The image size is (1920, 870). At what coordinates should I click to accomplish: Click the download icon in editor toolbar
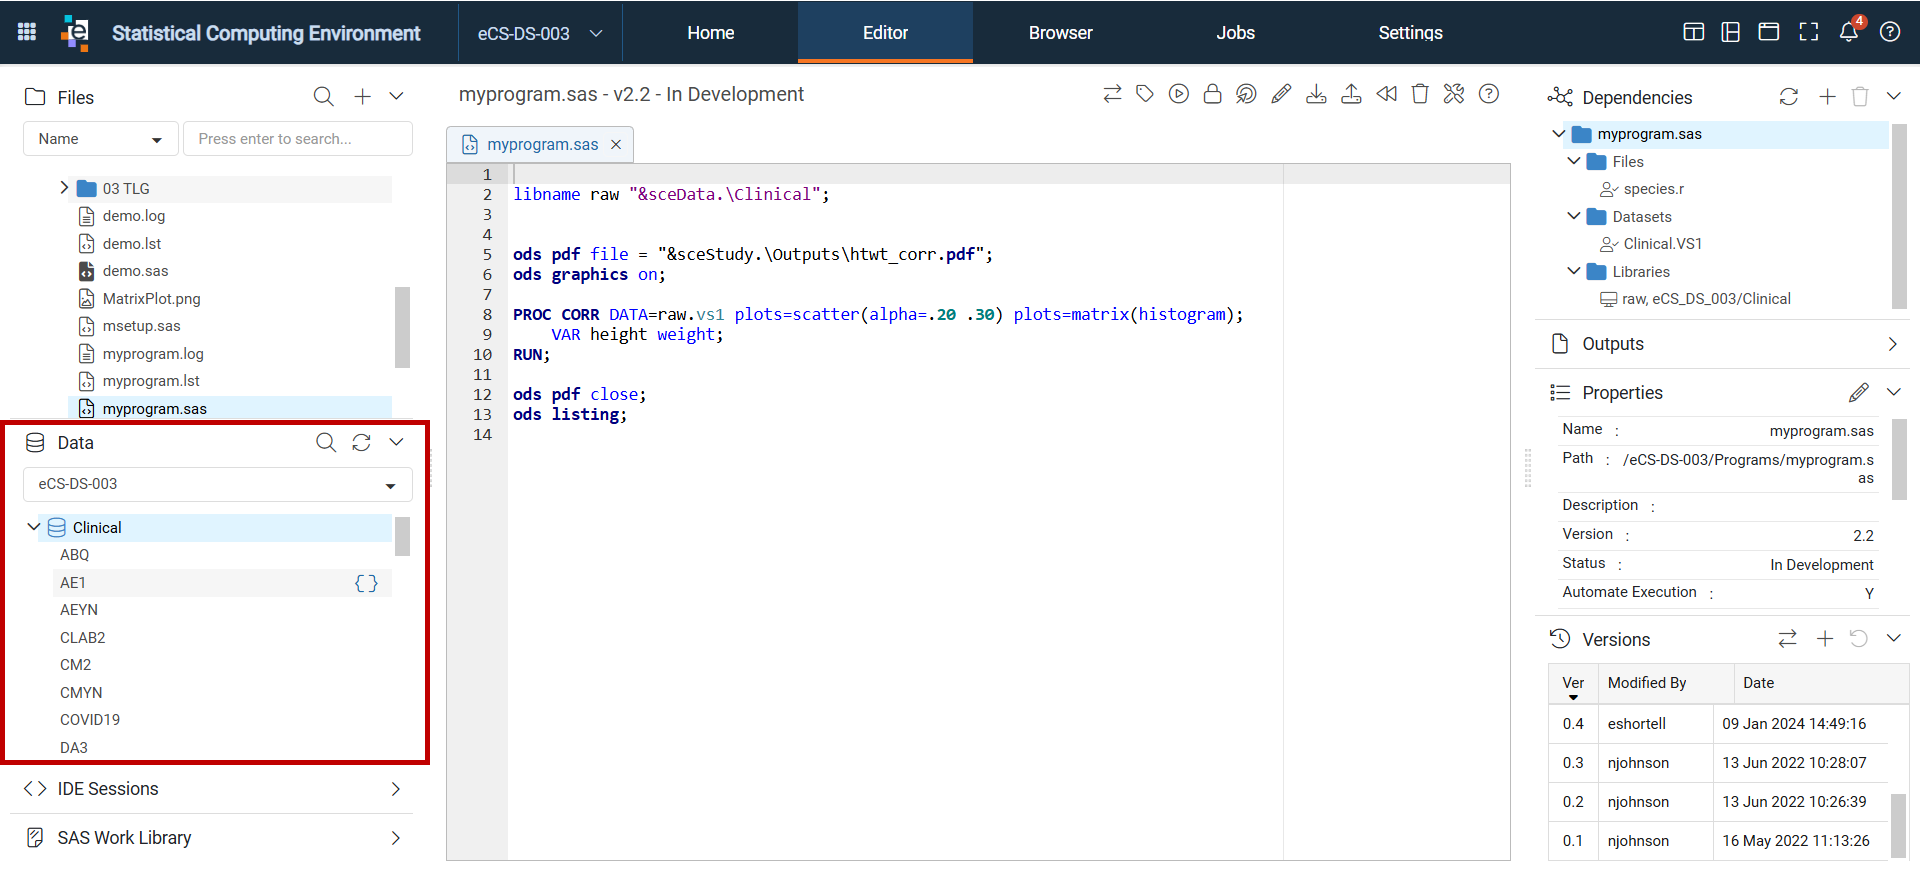pyautogui.click(x=1316, y=94)
